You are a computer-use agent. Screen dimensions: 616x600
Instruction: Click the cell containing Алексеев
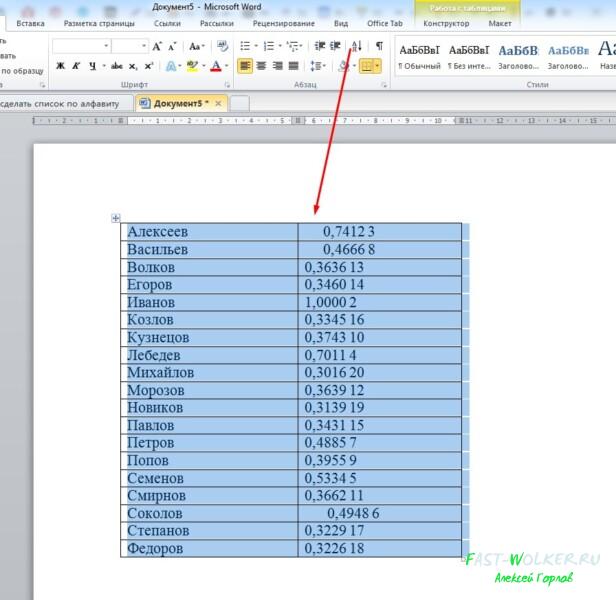coord(209,232)
